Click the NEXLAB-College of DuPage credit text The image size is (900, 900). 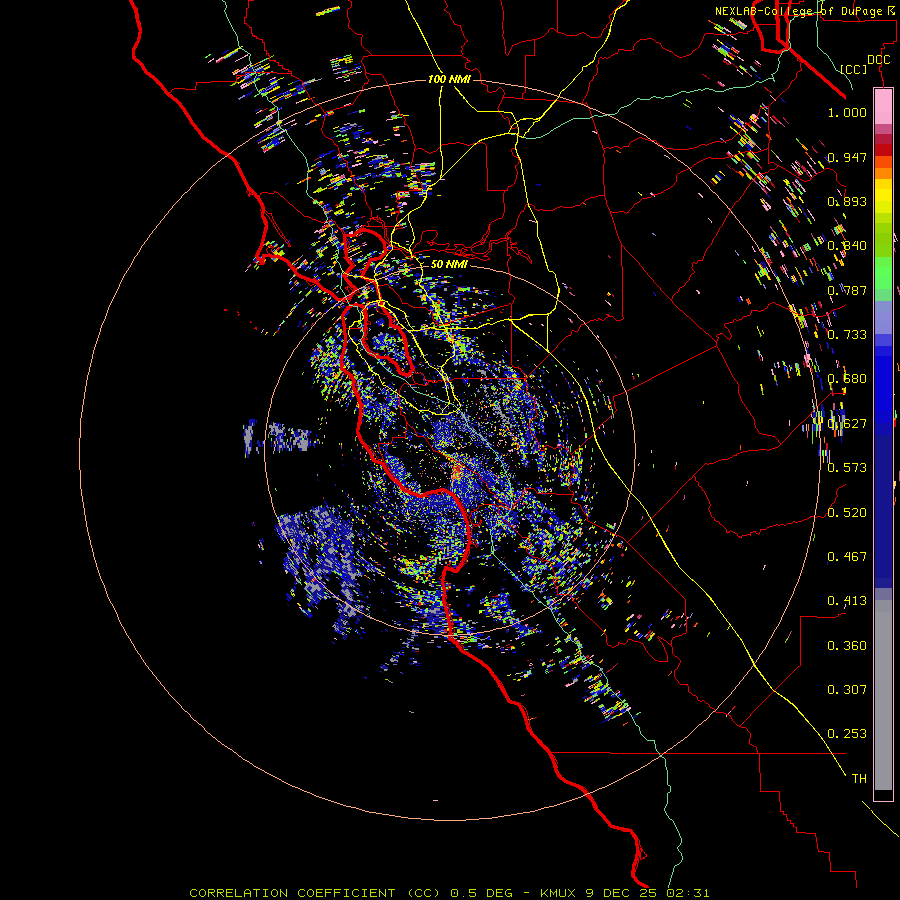click(803, 11)
